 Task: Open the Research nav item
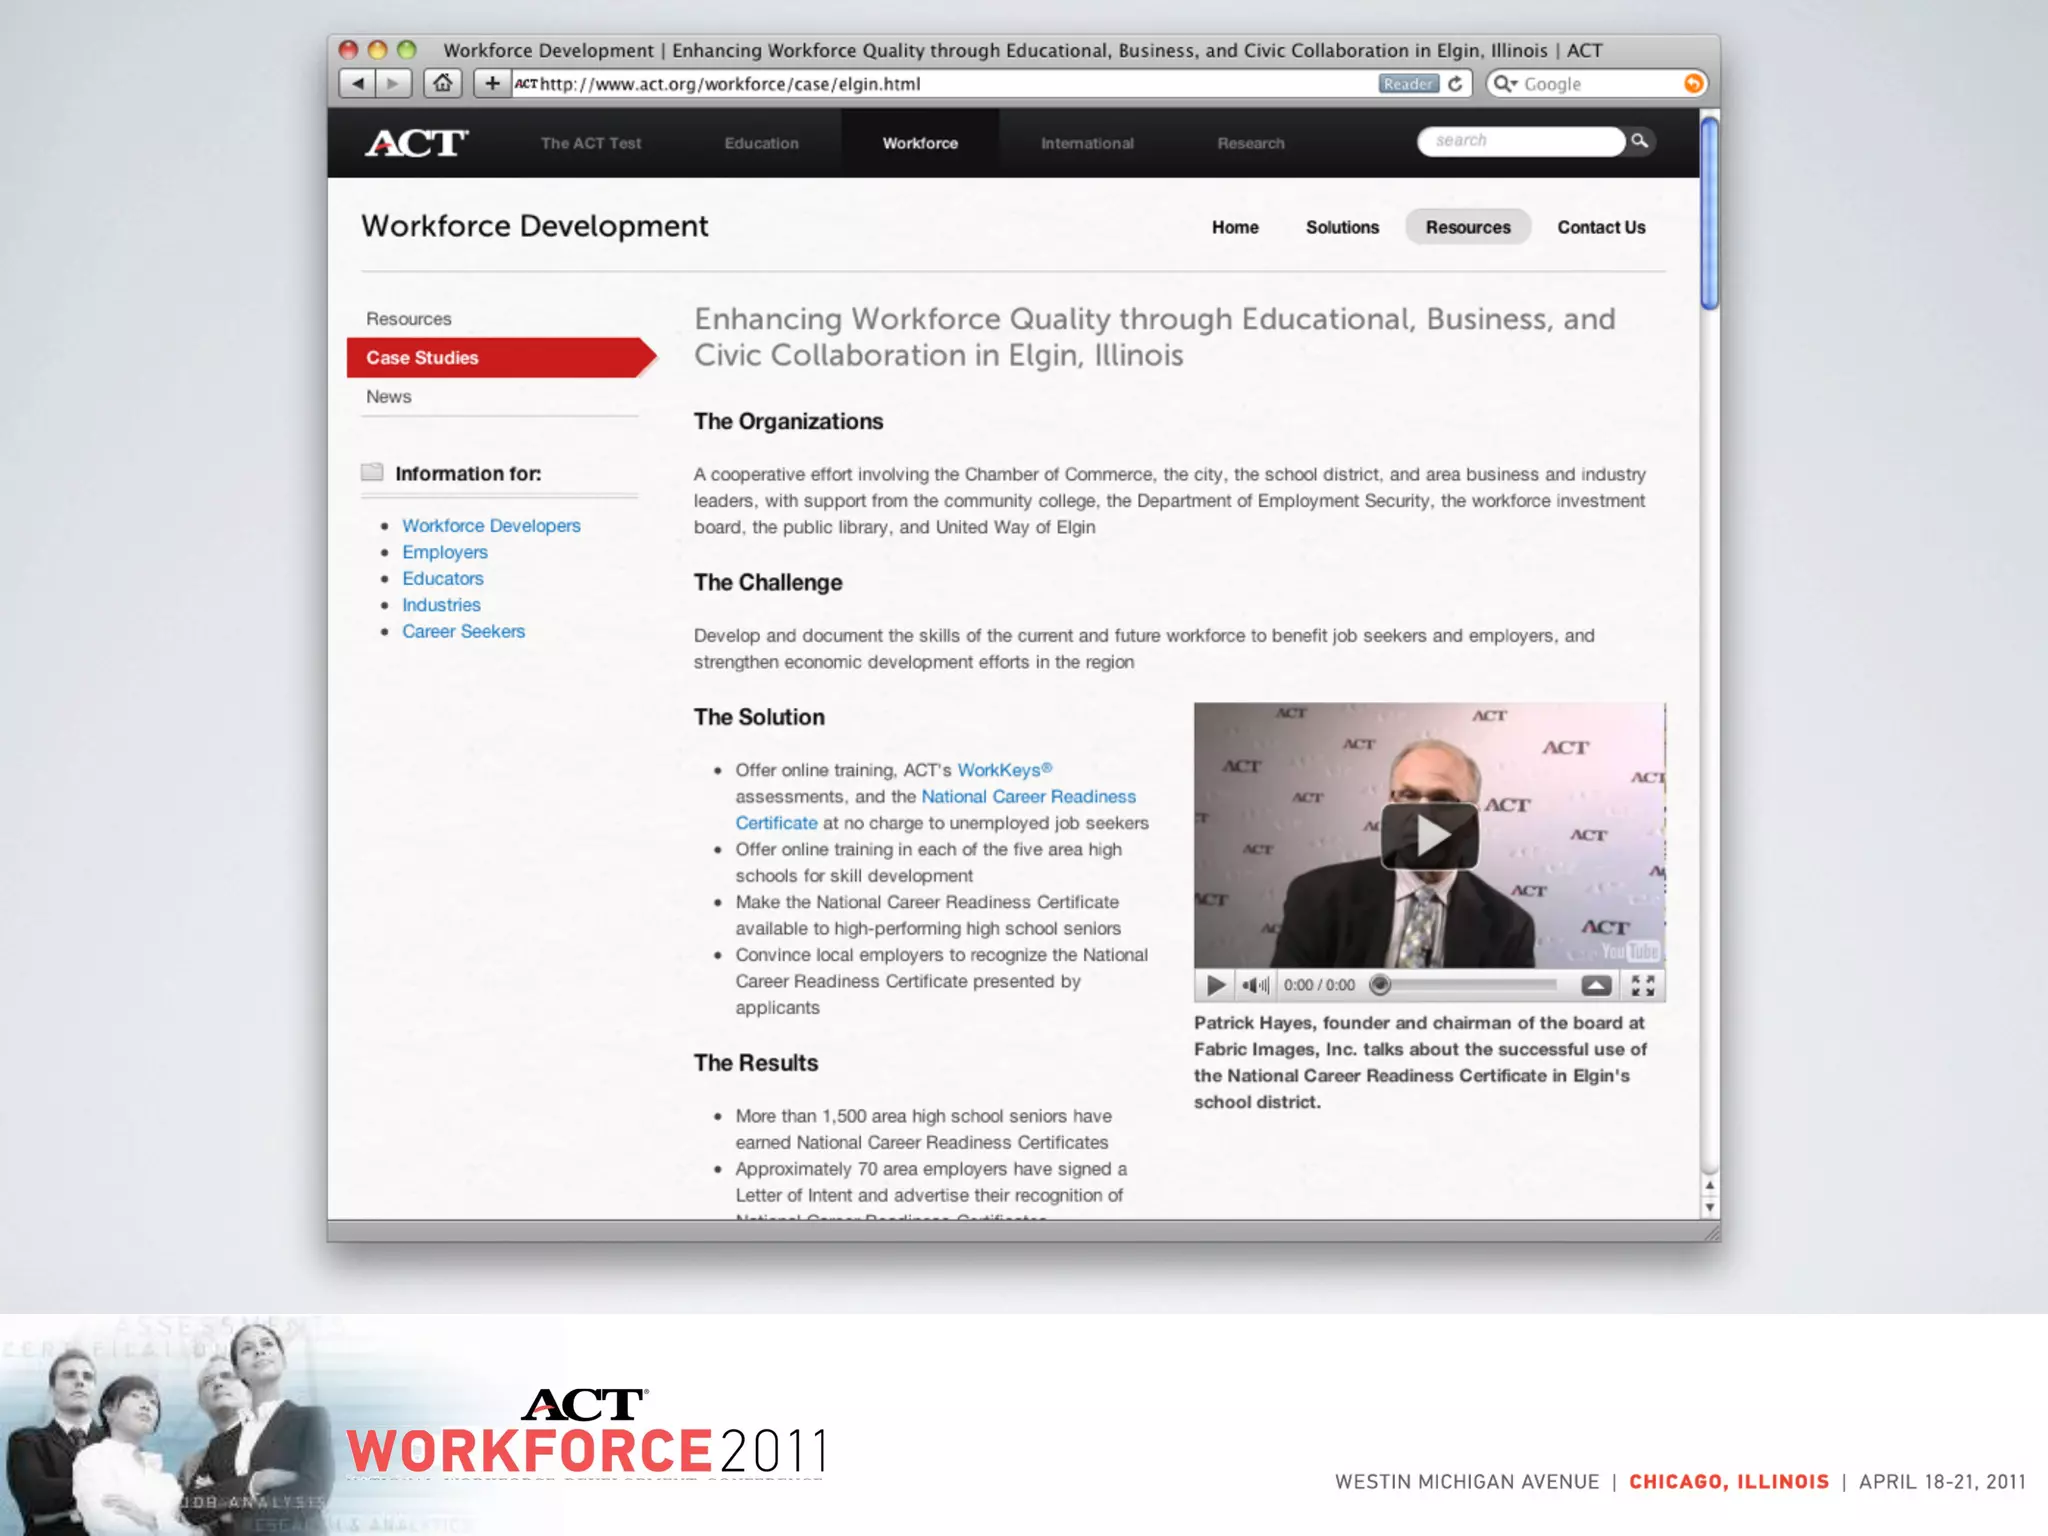[1251, 143]
